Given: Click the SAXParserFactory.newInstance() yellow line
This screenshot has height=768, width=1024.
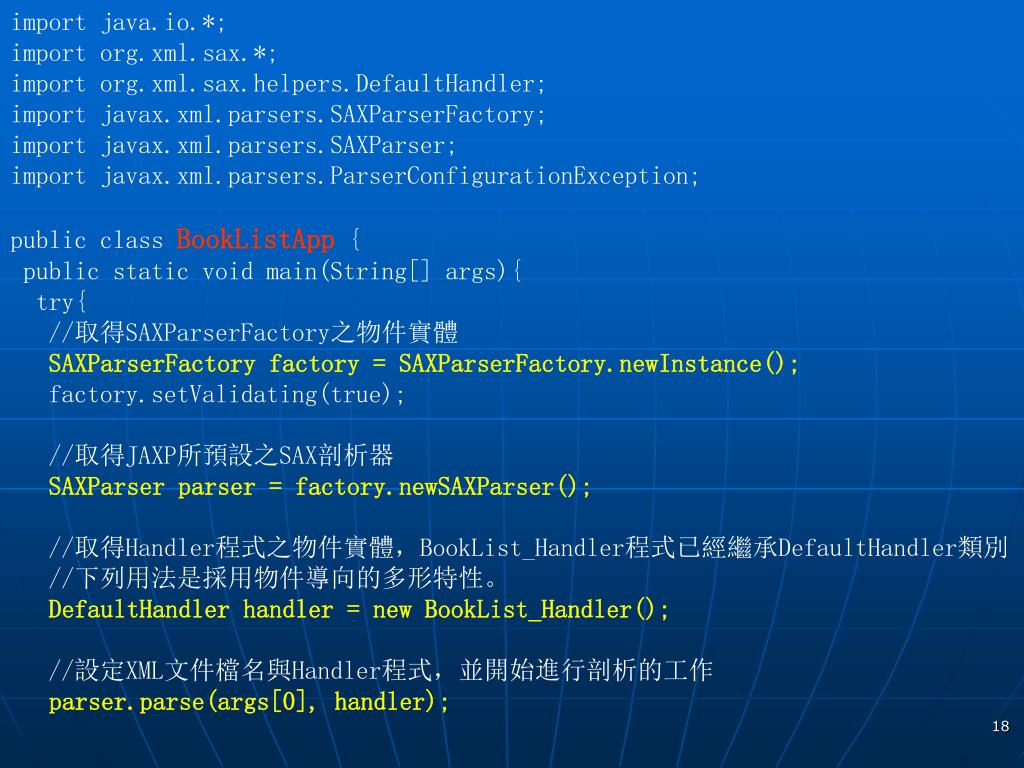Looking at the screenshot, I should click(x=423, y=364).
